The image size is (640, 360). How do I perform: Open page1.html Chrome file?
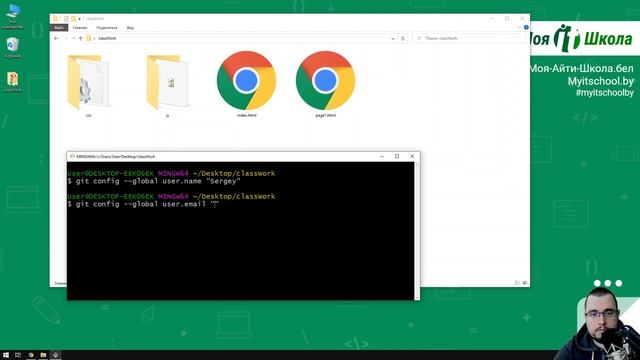tap(325, 84)
